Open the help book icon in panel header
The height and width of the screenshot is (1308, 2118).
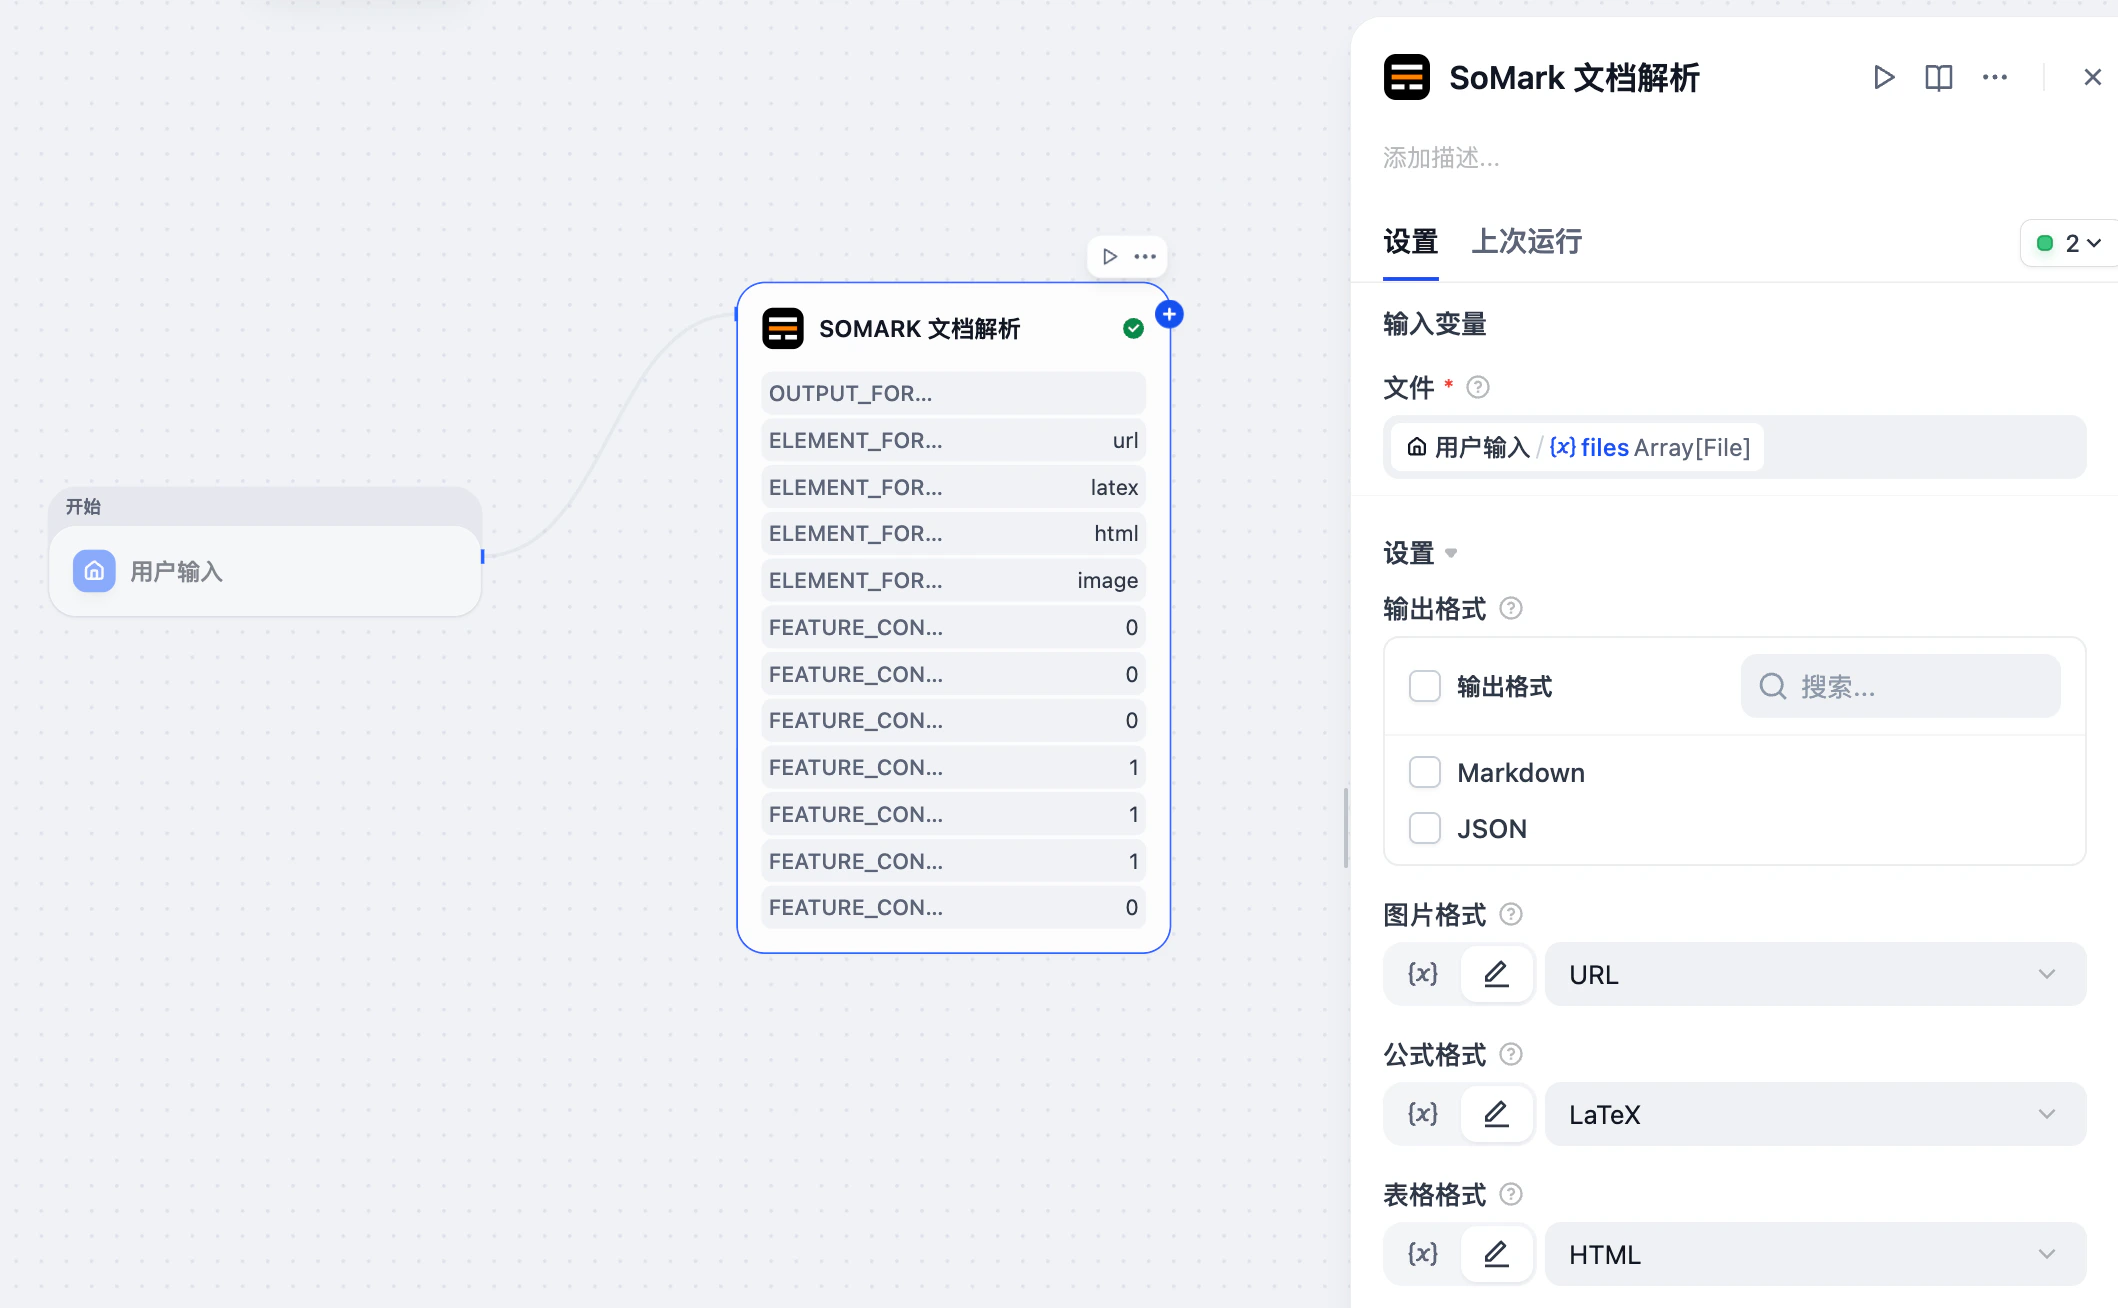pos(1938,78)
